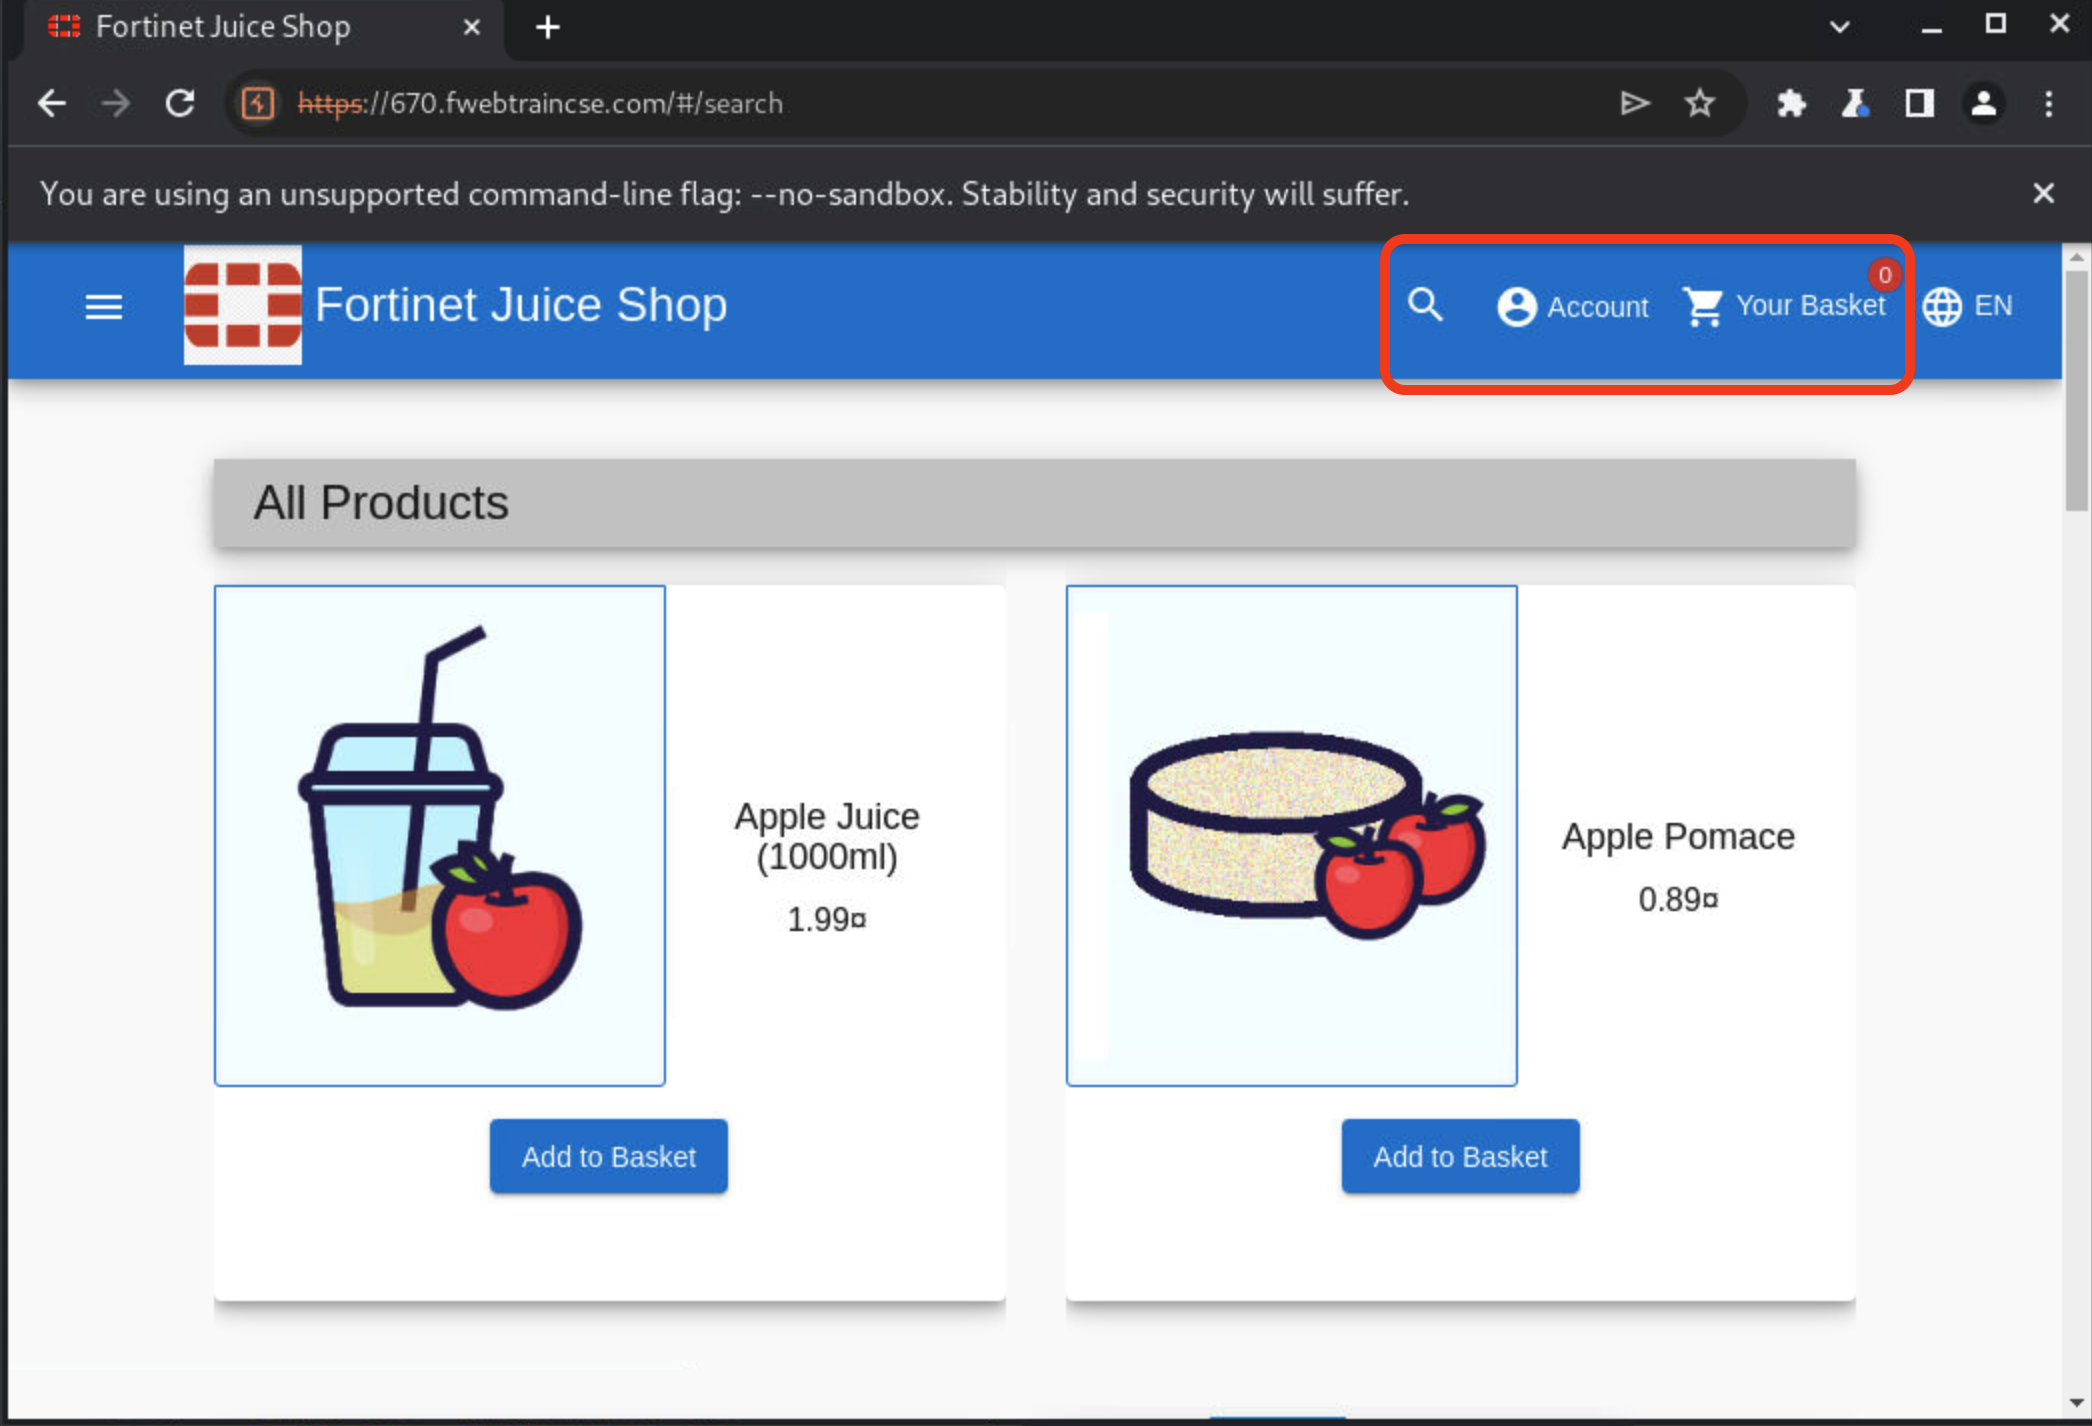2092x1426 pixels.
Task: Reload the current page
Action: [180, 103]
